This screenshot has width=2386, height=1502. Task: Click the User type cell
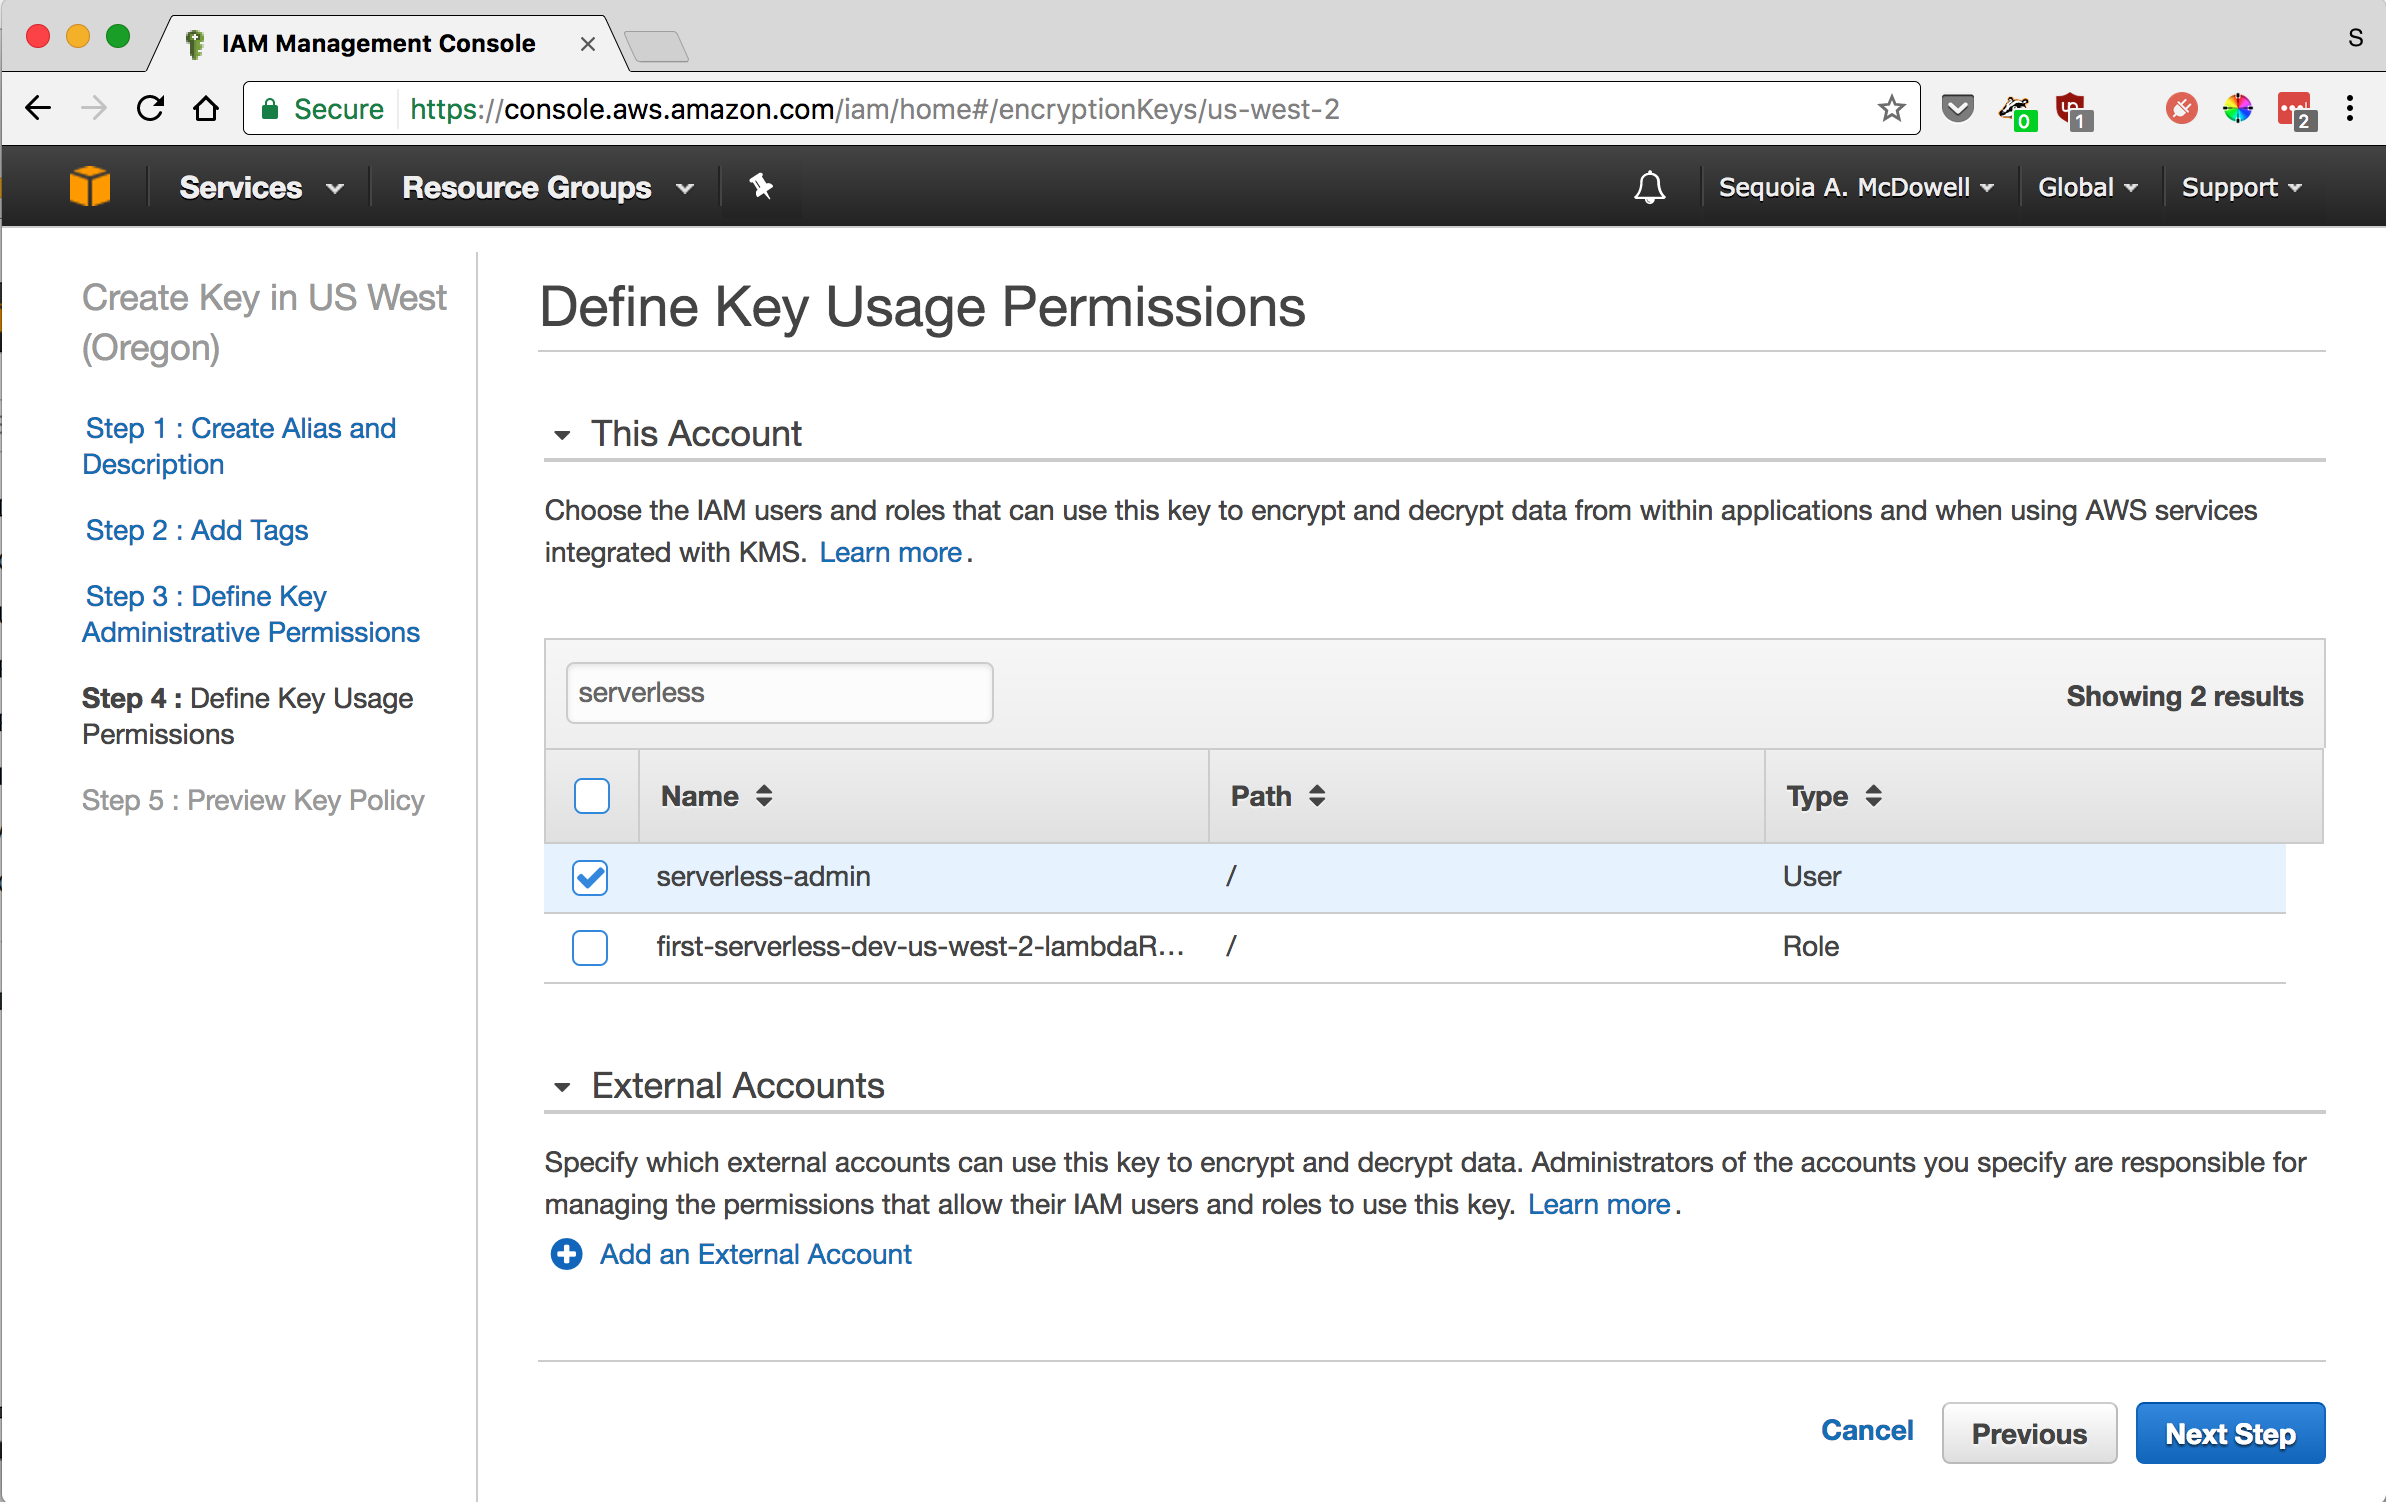tap(1811, 876)
